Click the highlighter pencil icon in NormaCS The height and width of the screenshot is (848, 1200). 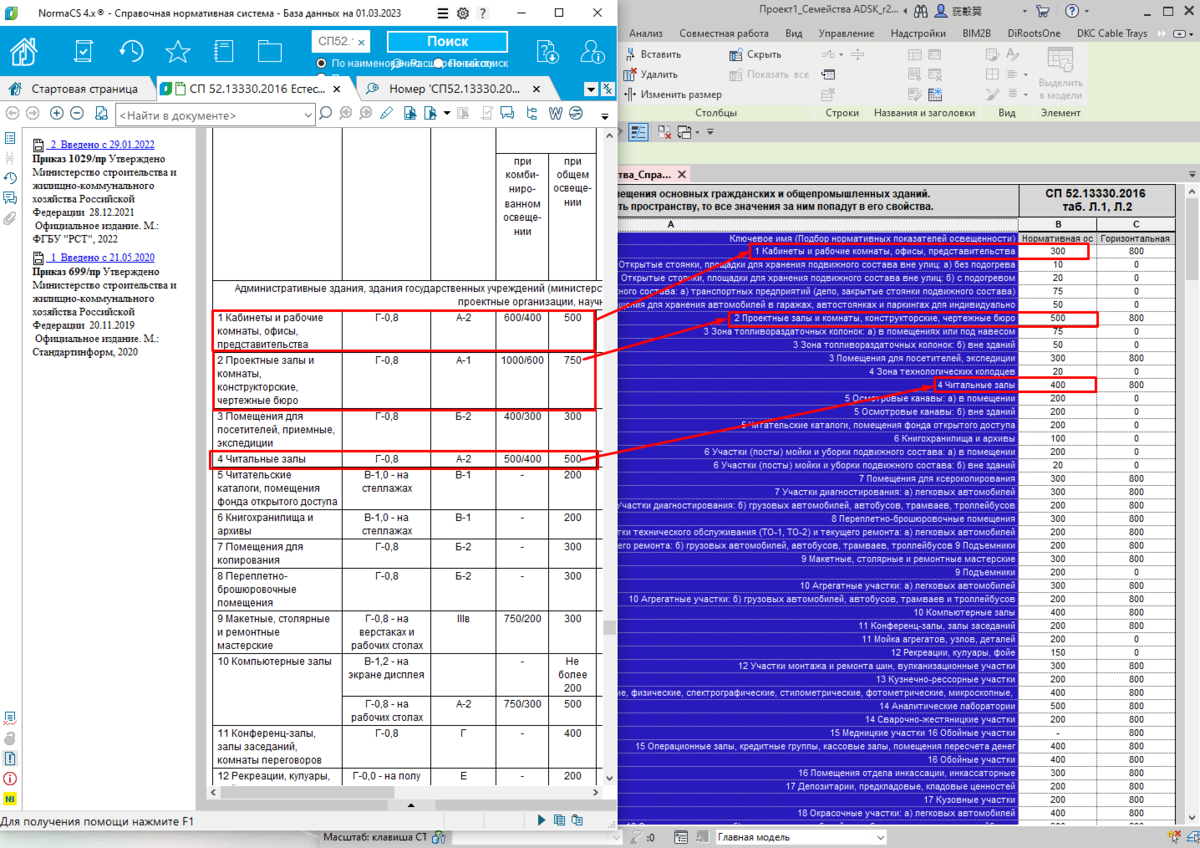[387, 113]
